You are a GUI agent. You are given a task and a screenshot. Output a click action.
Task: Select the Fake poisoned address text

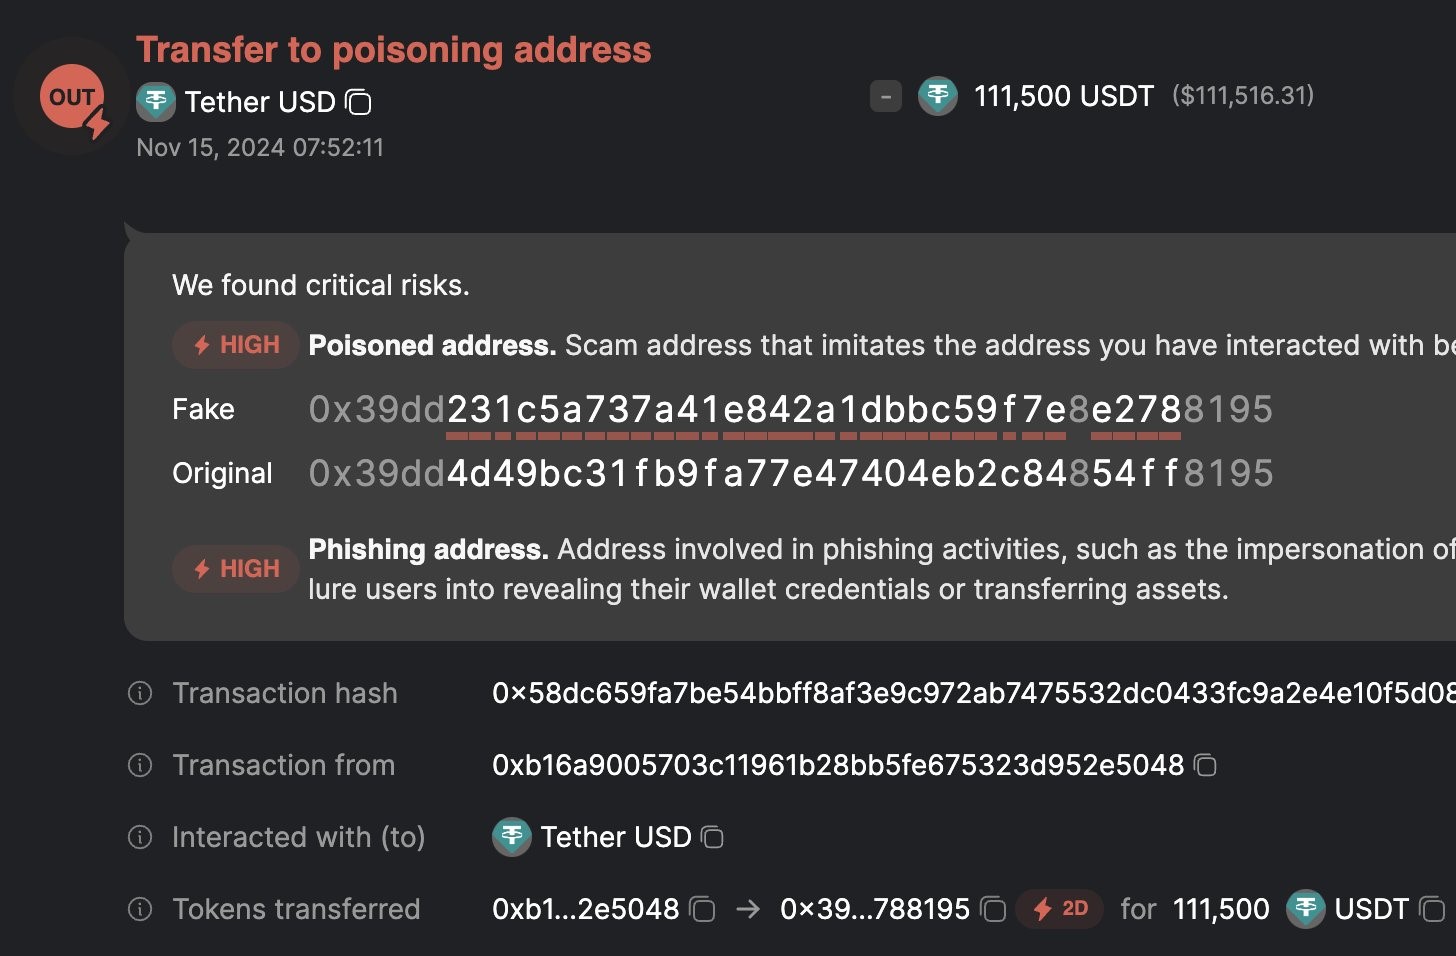pyautogui.click(x=790, y=409)
